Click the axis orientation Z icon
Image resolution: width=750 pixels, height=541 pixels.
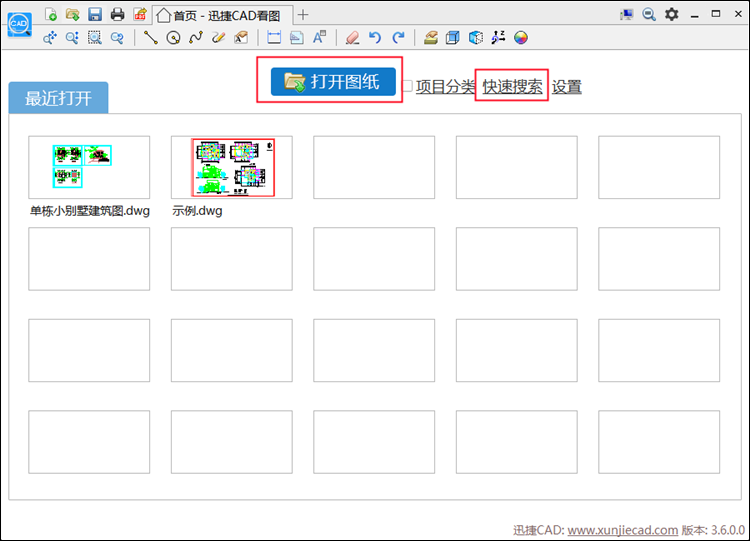point(498,37)
